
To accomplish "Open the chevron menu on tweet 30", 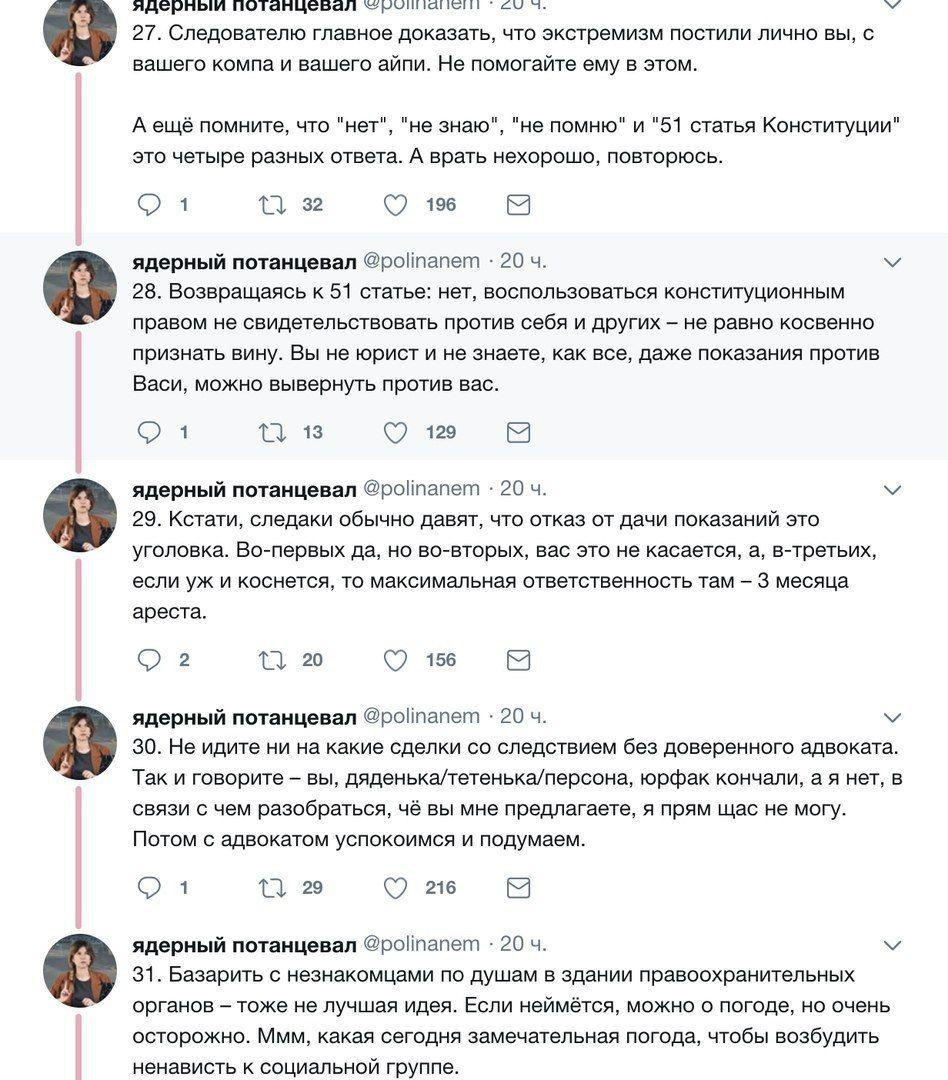I will (x=892, y=718).
